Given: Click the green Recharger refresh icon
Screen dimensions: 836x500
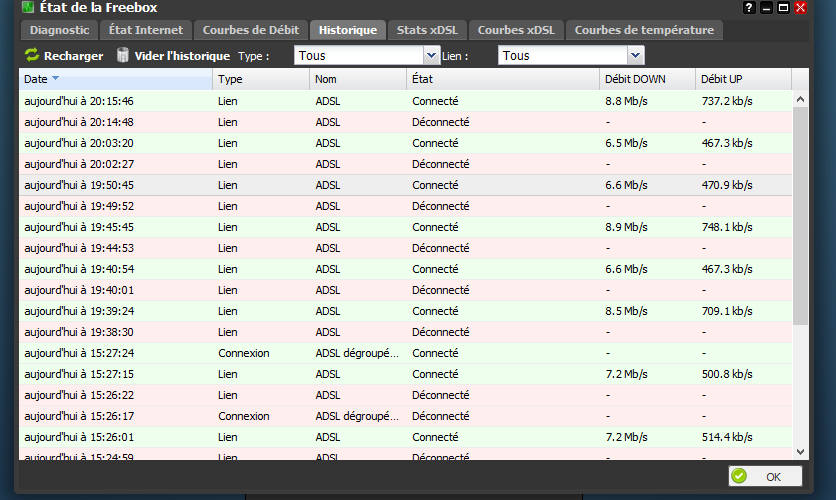Looking at the screenshot, I should 32,55.
